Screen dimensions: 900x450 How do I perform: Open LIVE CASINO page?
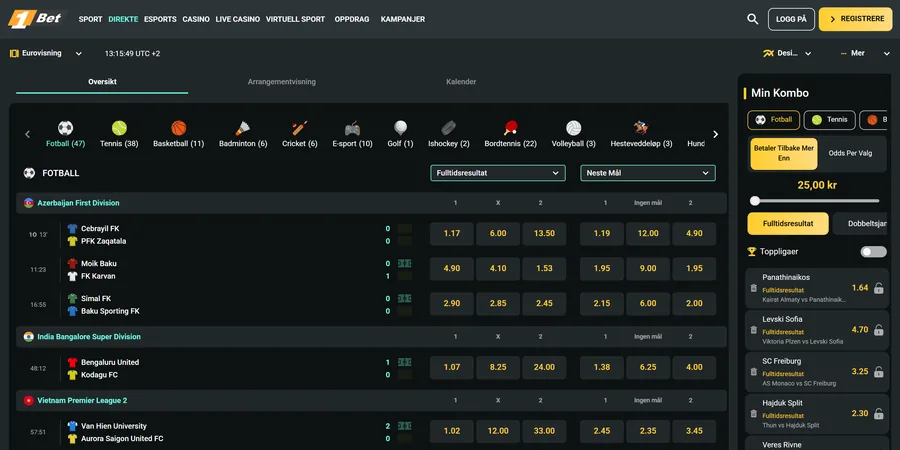pos(238,19)
